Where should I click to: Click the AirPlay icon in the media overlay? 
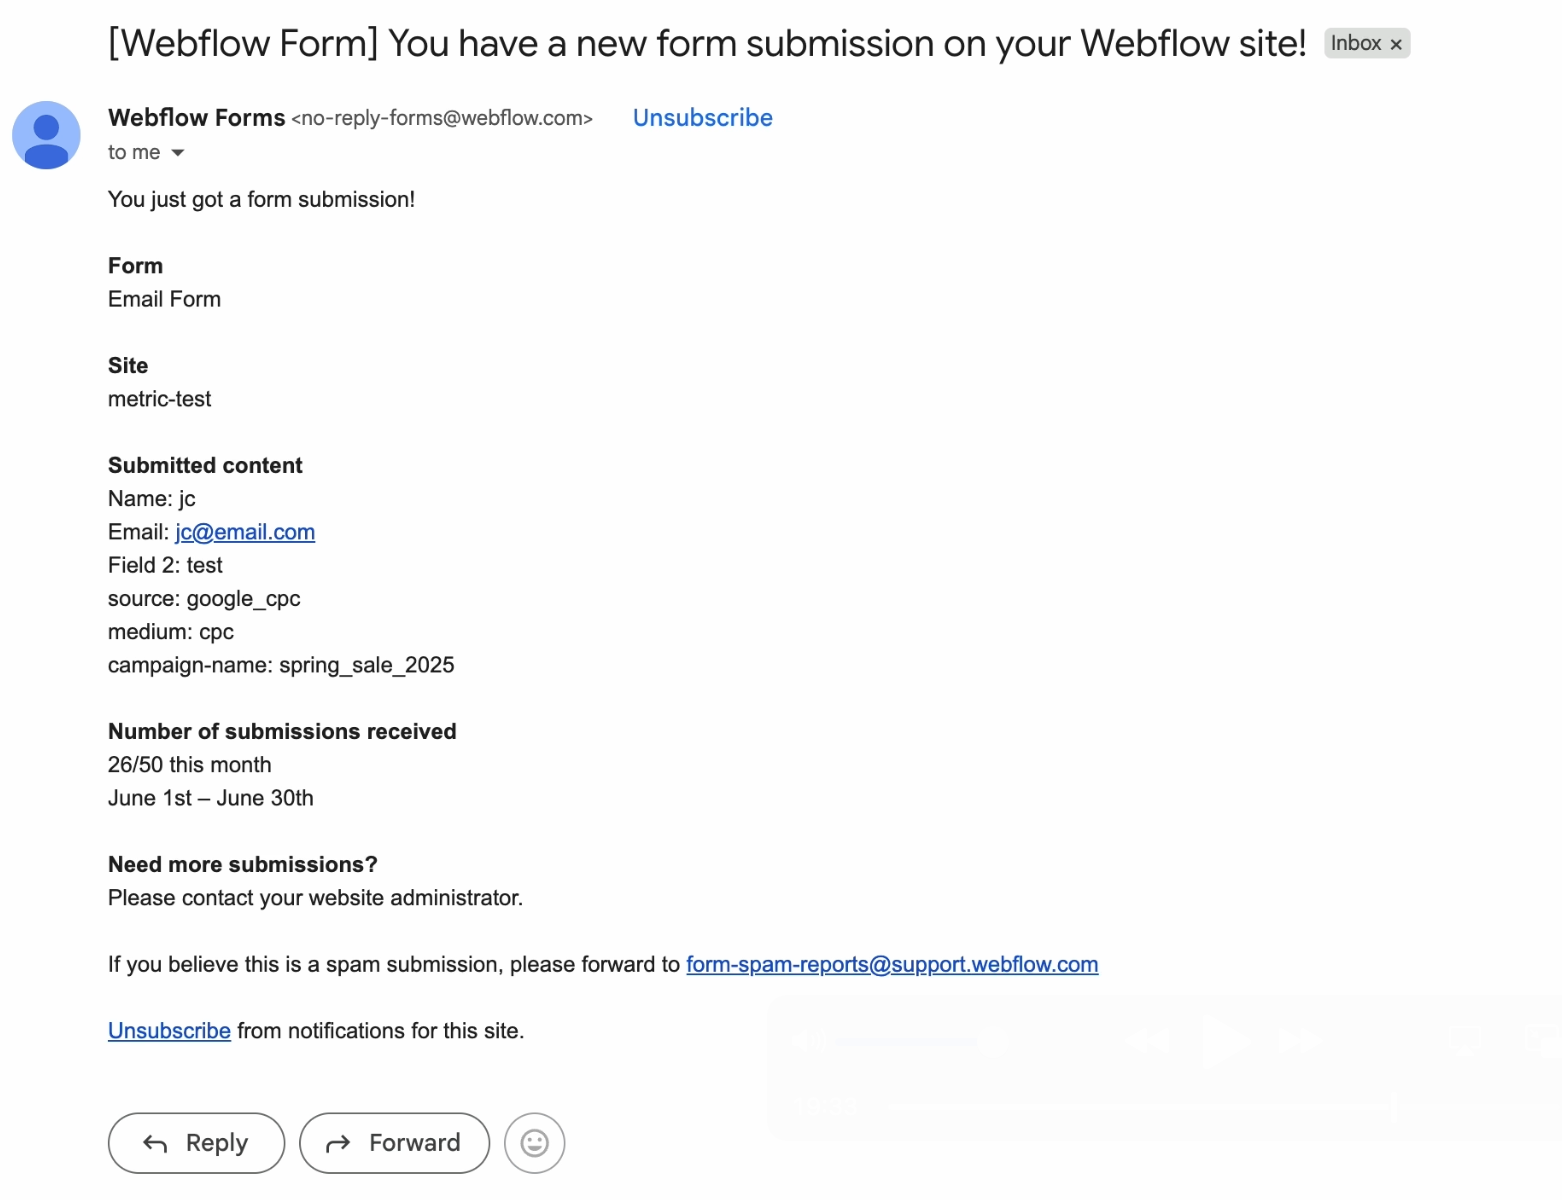1465,1040
